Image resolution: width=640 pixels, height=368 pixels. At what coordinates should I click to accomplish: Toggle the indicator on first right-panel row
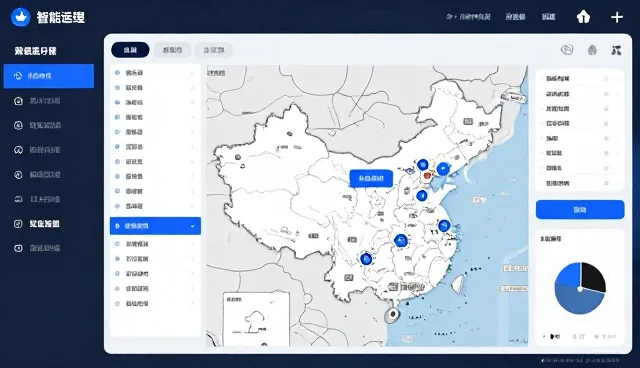[607, 78]
